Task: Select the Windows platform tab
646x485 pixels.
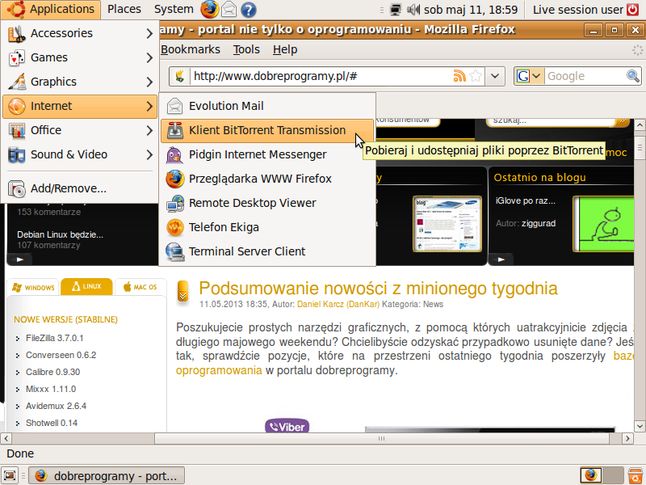Action: [x=33, y=287]
